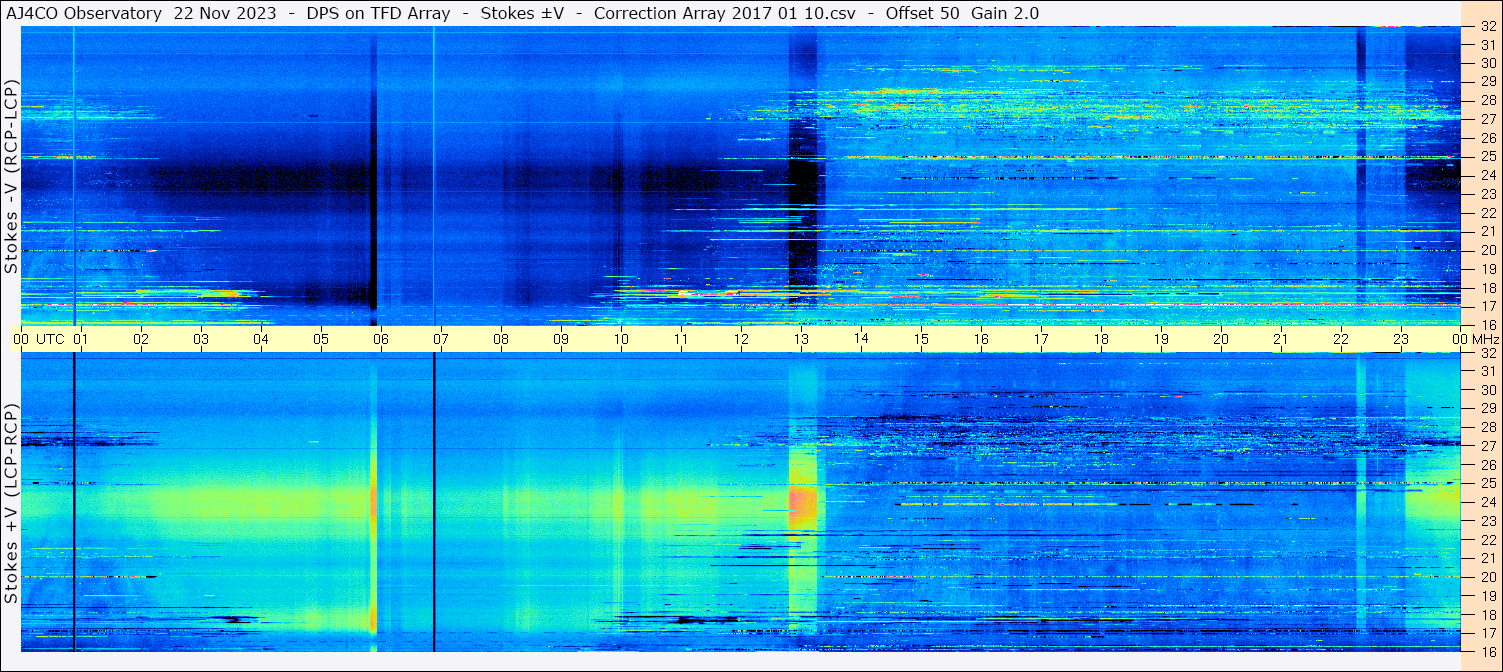
Task: Click the 19 MHz tick of Stokes +V panel
Action: pyautogui.click(x=1488, y=595)
